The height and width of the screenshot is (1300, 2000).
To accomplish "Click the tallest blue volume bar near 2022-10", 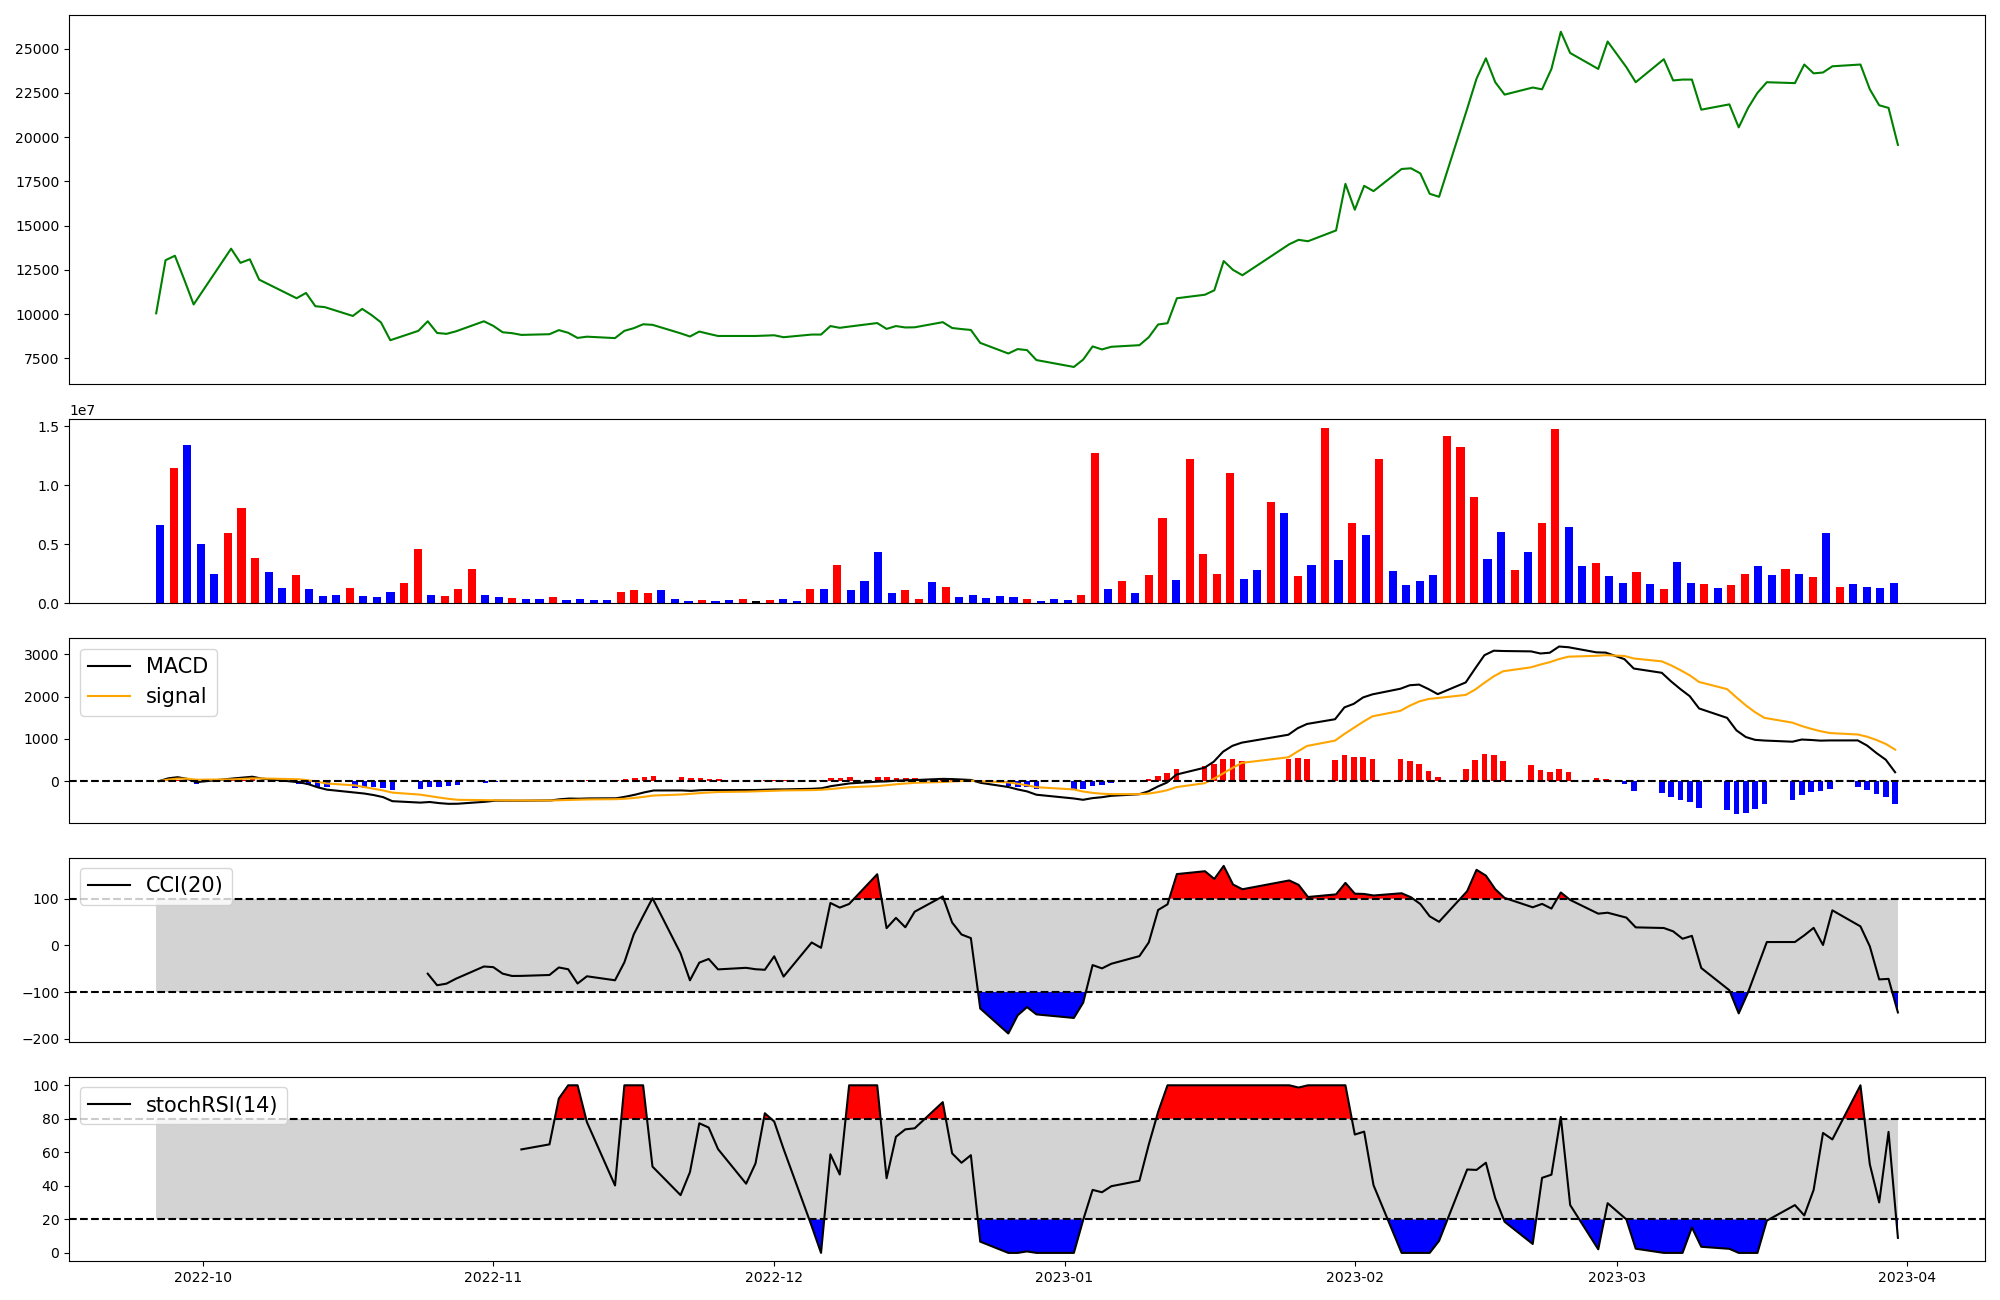I will click(x=187, y=525).
